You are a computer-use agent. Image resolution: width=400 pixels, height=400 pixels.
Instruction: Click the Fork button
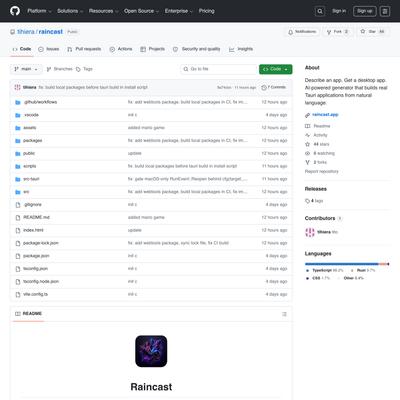[338, 32]
